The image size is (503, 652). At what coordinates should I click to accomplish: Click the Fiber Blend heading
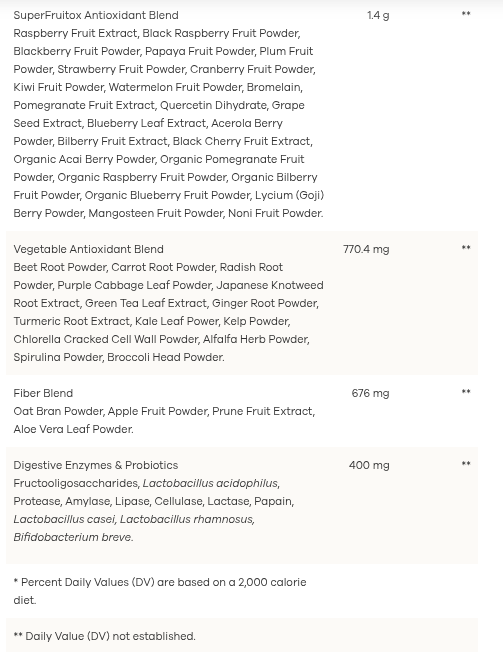43,393
